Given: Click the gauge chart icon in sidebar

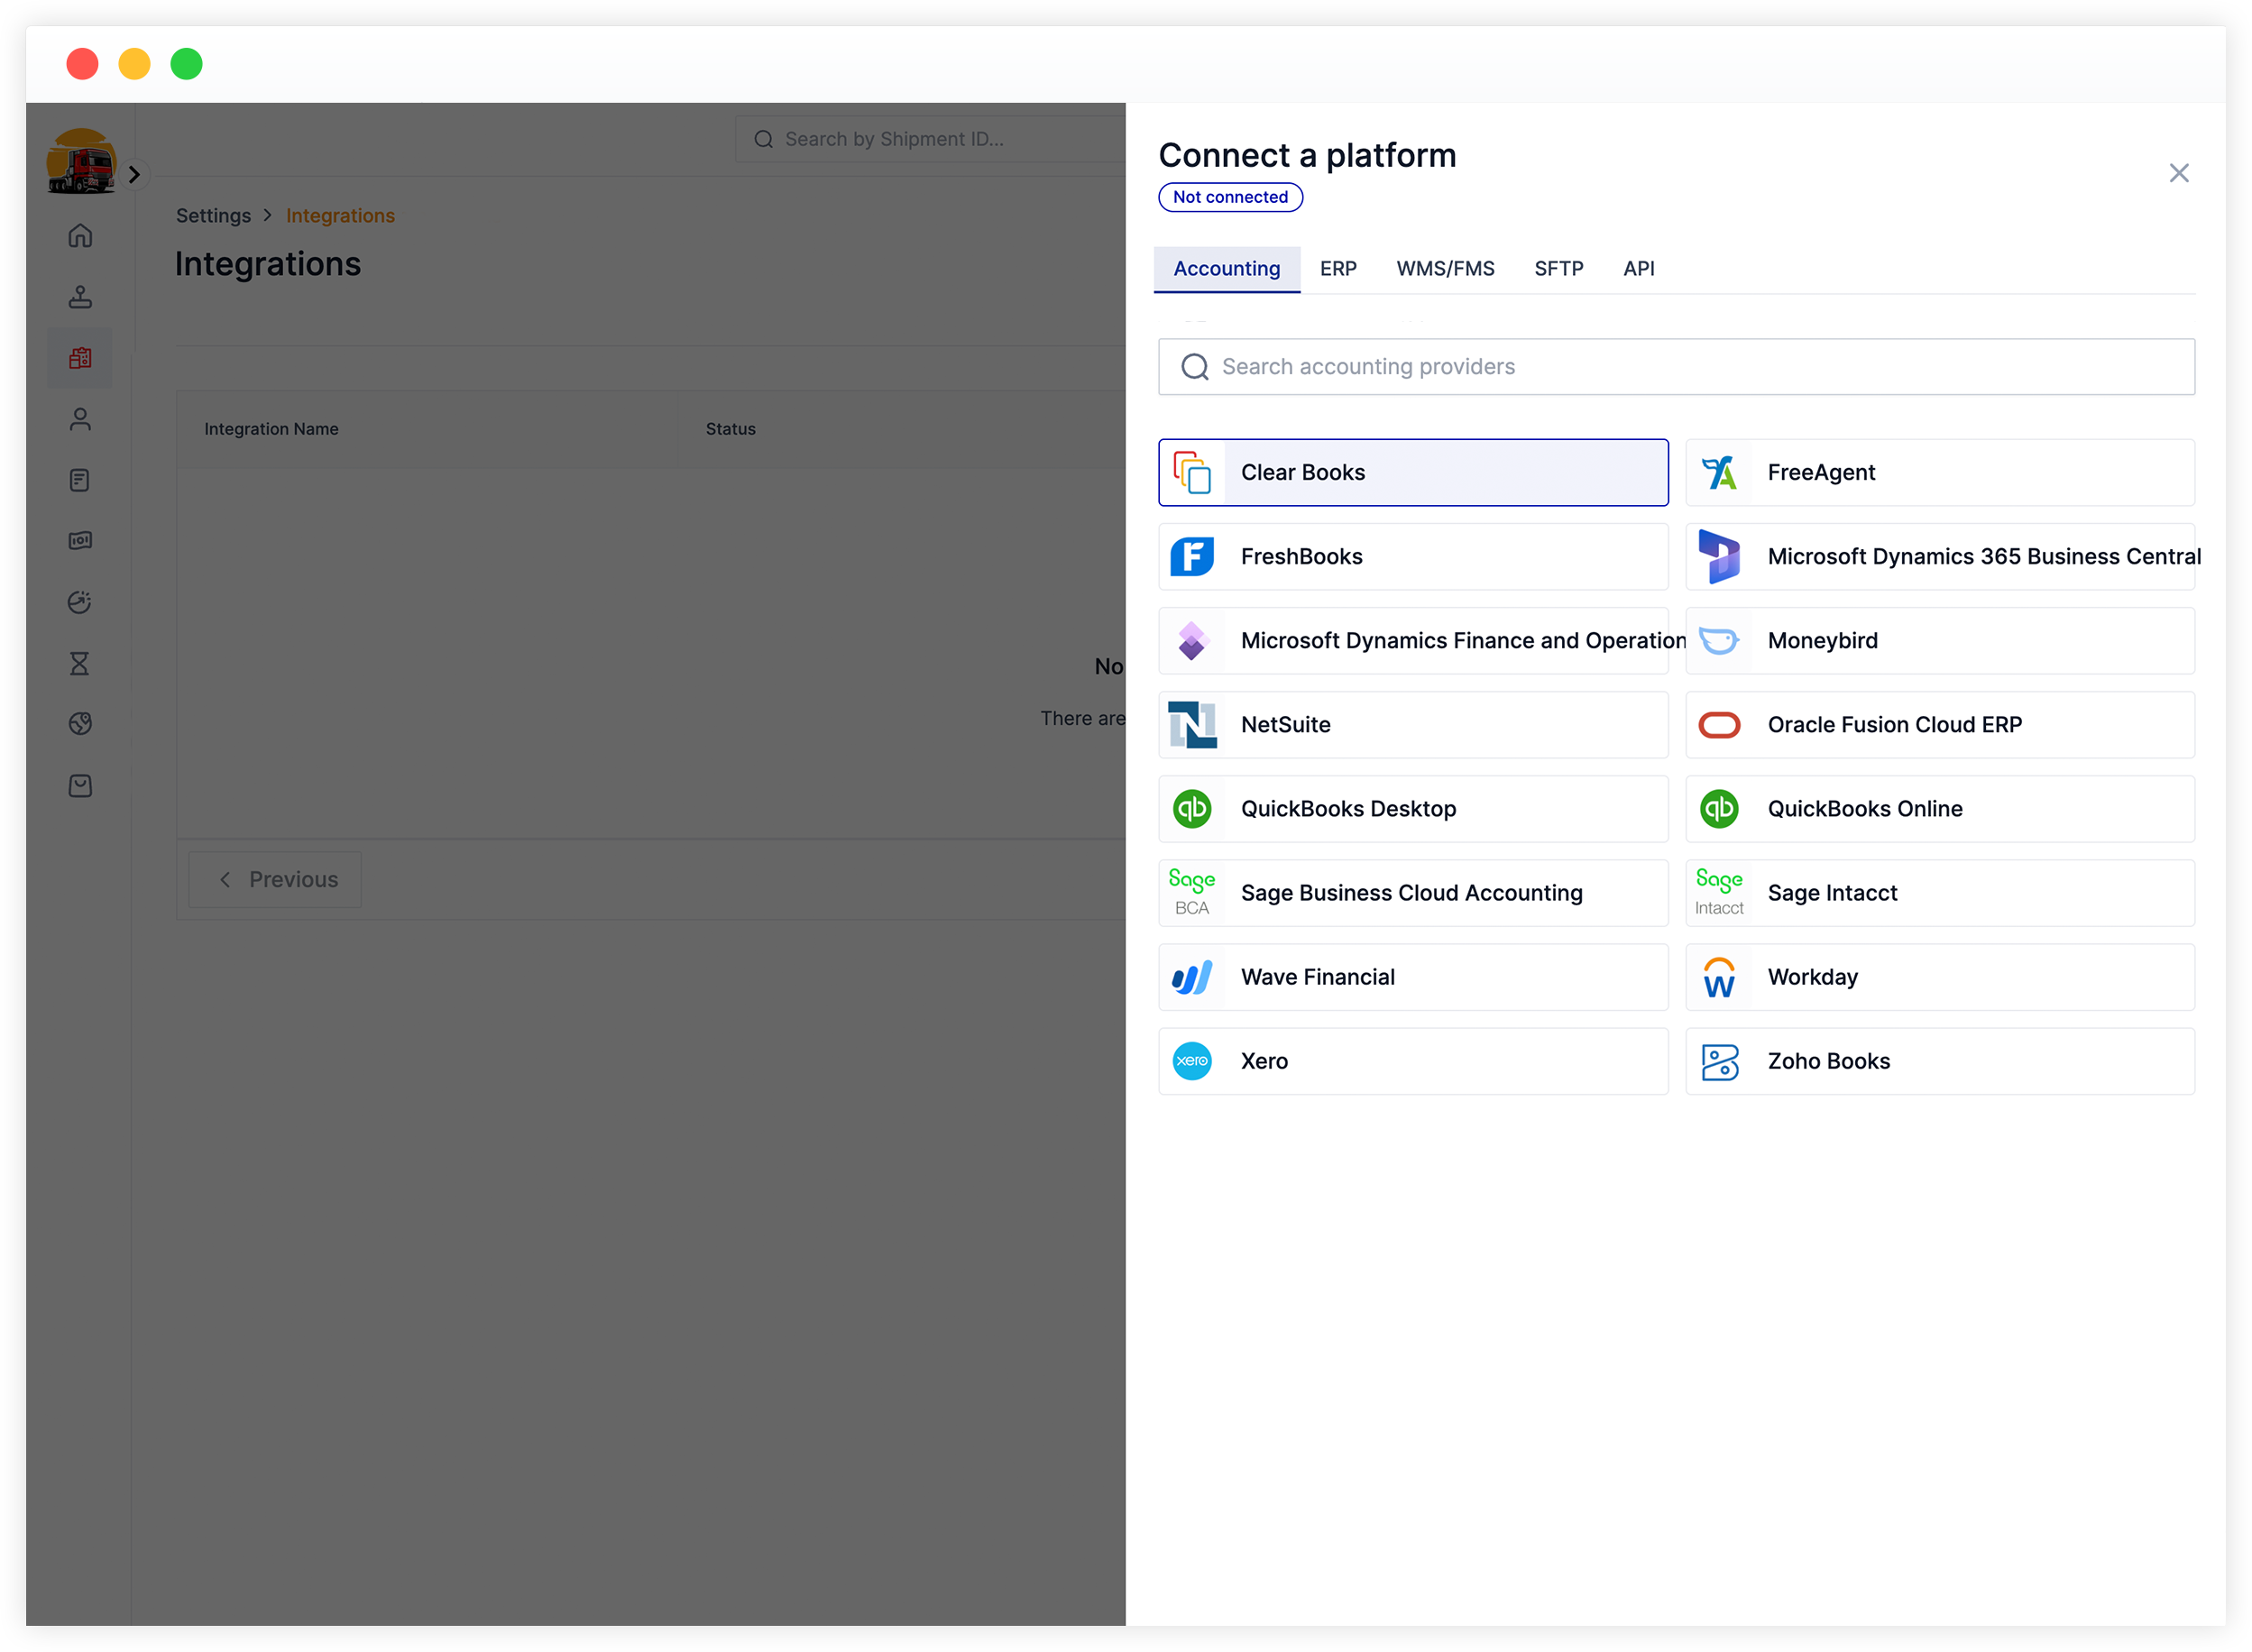Looking at the screenshot, I should coord(80,602).
